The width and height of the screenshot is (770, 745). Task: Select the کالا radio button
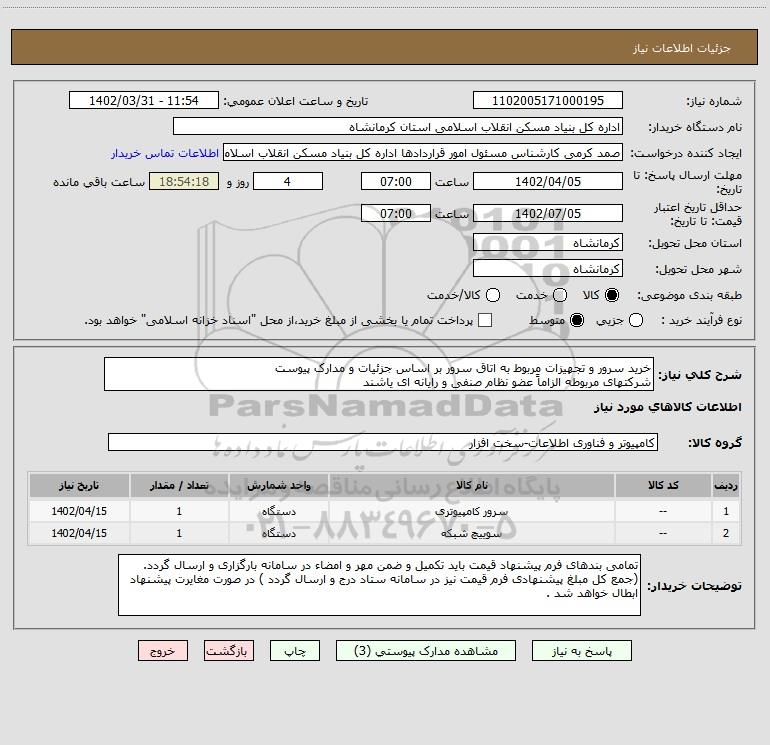pyautogui.click(x=612, y=295)
